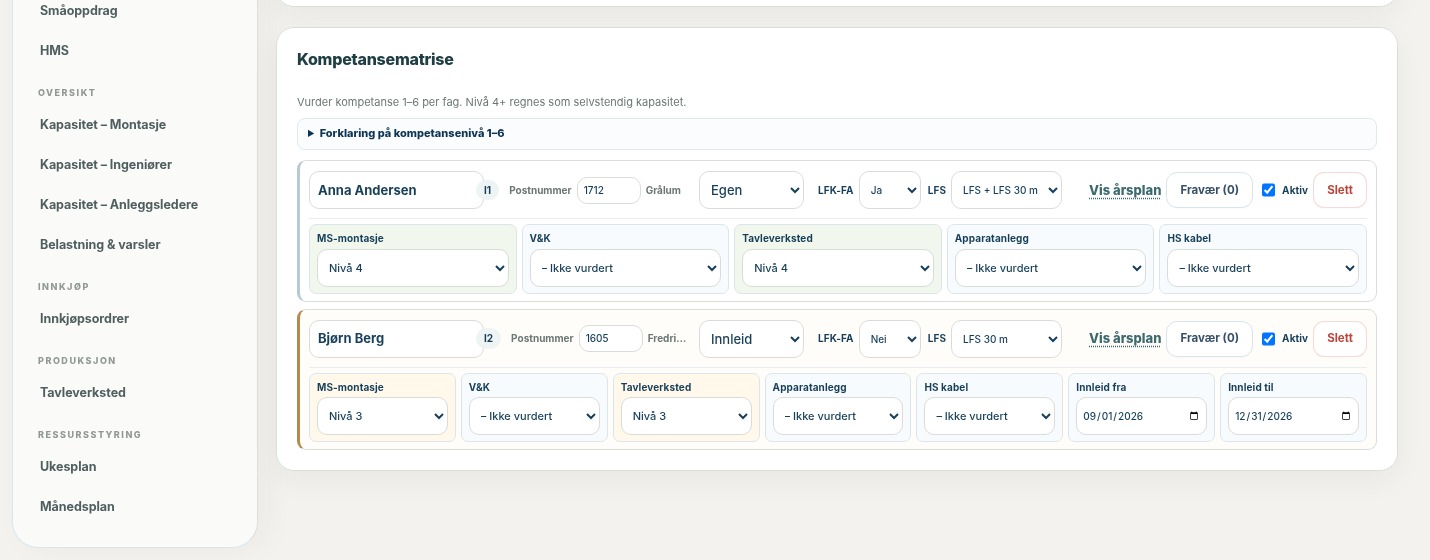The height and width of the screenshot is (560, 1430).
Task: Open Anna Andersen's Tavleverksted level dropdown
Action: coord(838,268)
